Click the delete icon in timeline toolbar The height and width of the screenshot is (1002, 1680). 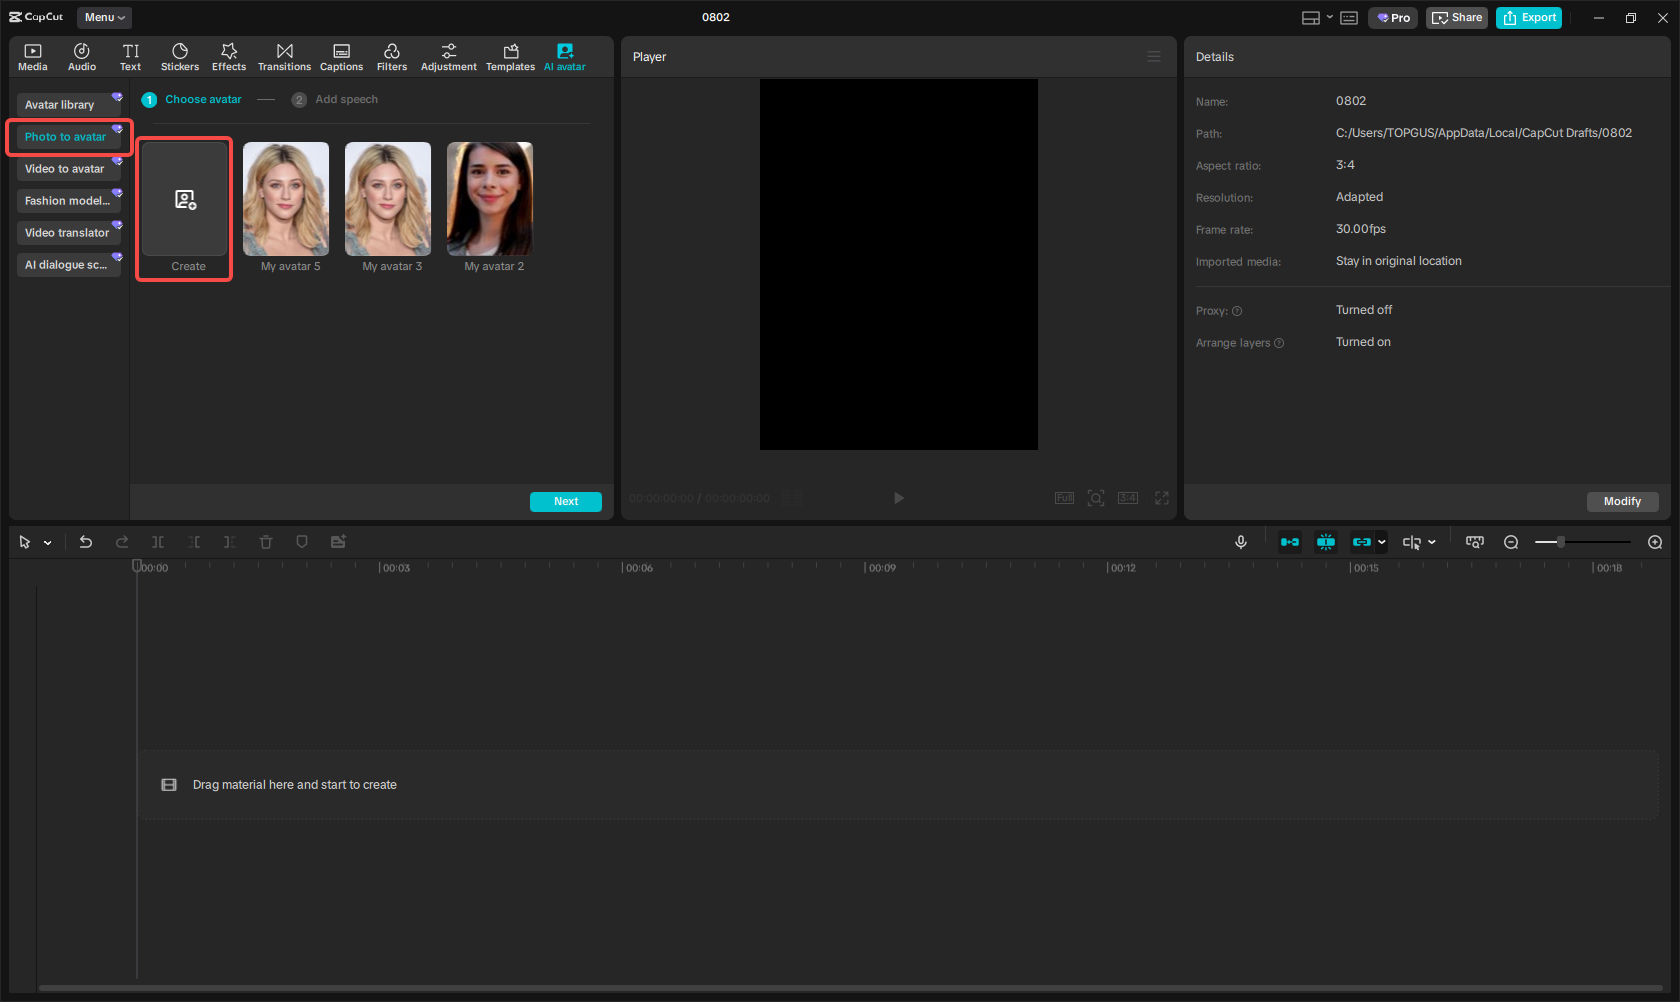(x=266, y=541)
